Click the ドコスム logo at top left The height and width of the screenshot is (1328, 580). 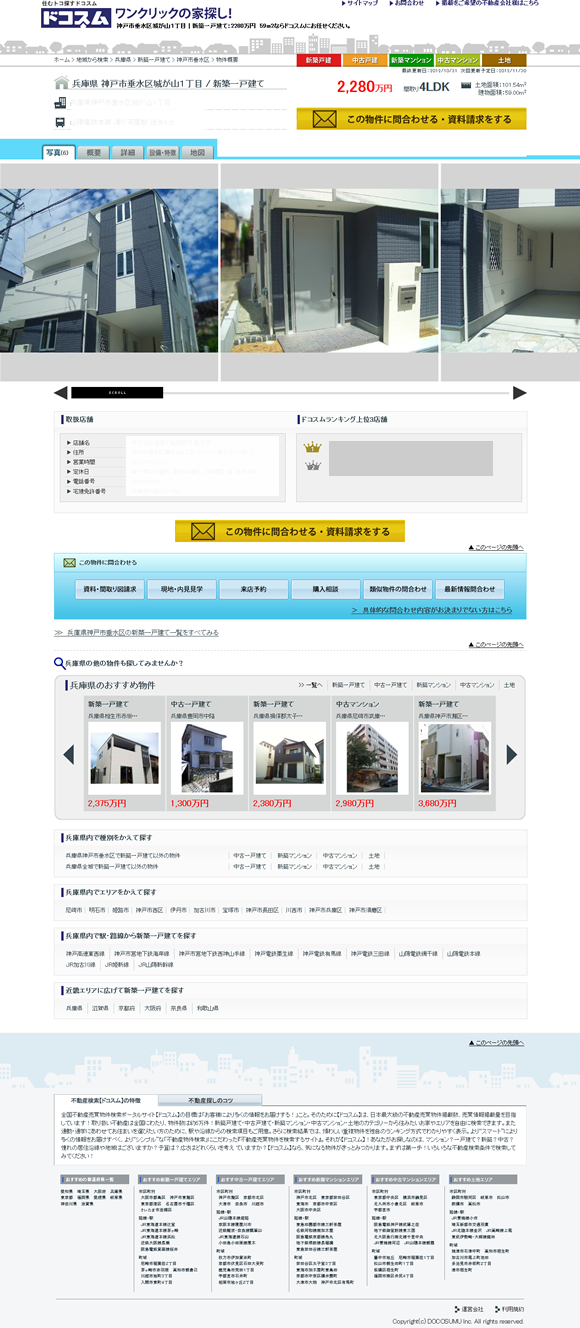pyautogui.click(x=76, y=17)
